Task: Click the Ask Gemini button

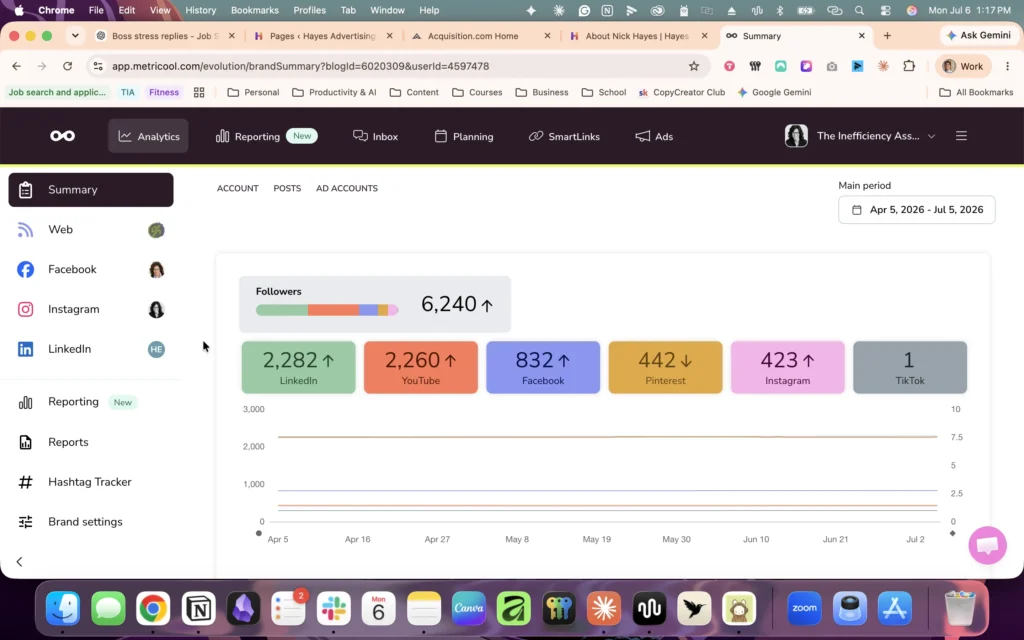Action: [x=978, y=35]
